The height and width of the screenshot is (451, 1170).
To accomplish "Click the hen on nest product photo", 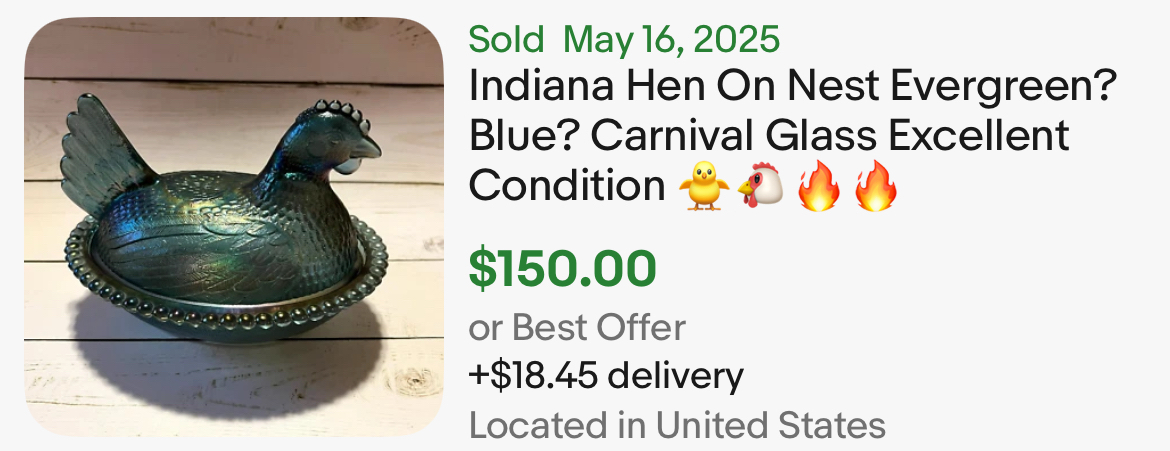I will tap(234, 226).
